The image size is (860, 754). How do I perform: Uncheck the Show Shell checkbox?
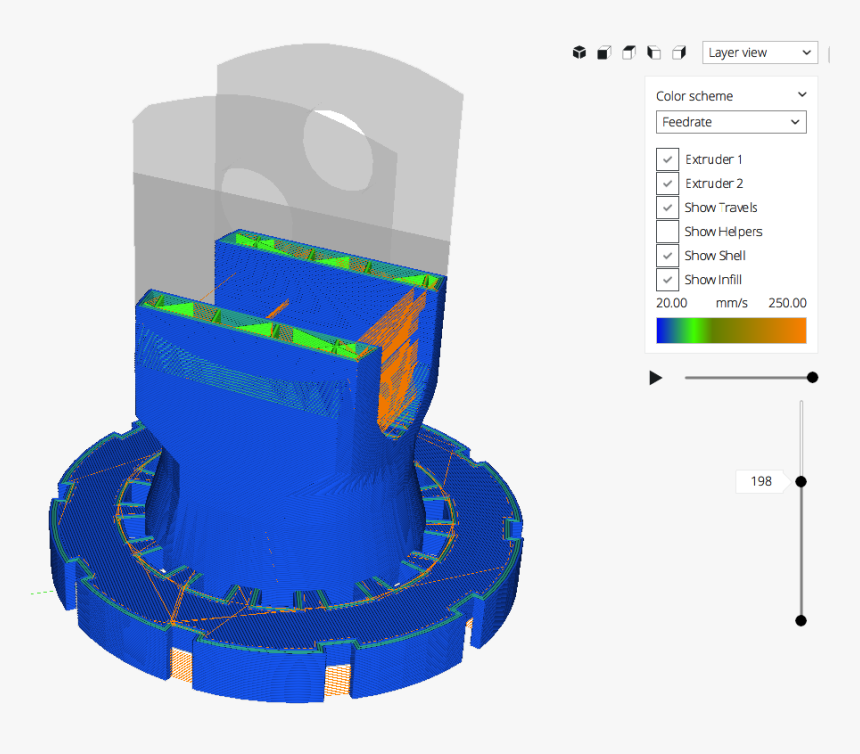tap(667, 256)
